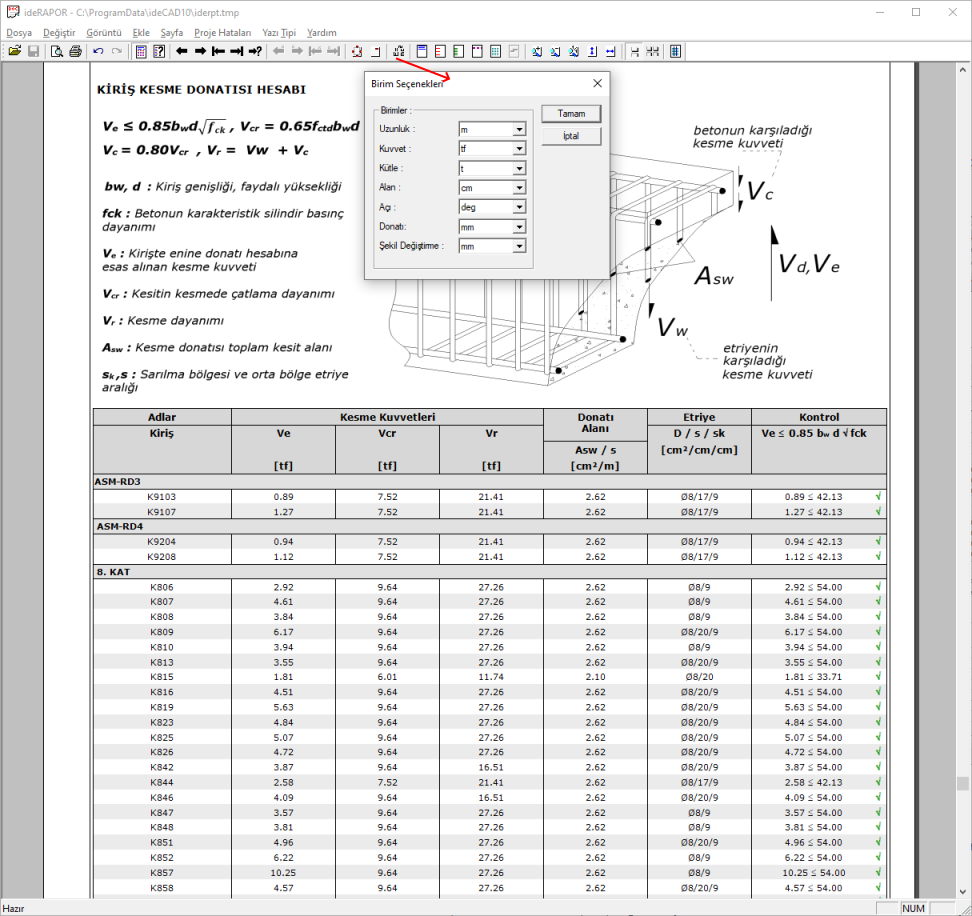Viewport: 972px width, 916px height.
Task: Click the NUM indicator in the status bar
Action: [x=913, y=909]
